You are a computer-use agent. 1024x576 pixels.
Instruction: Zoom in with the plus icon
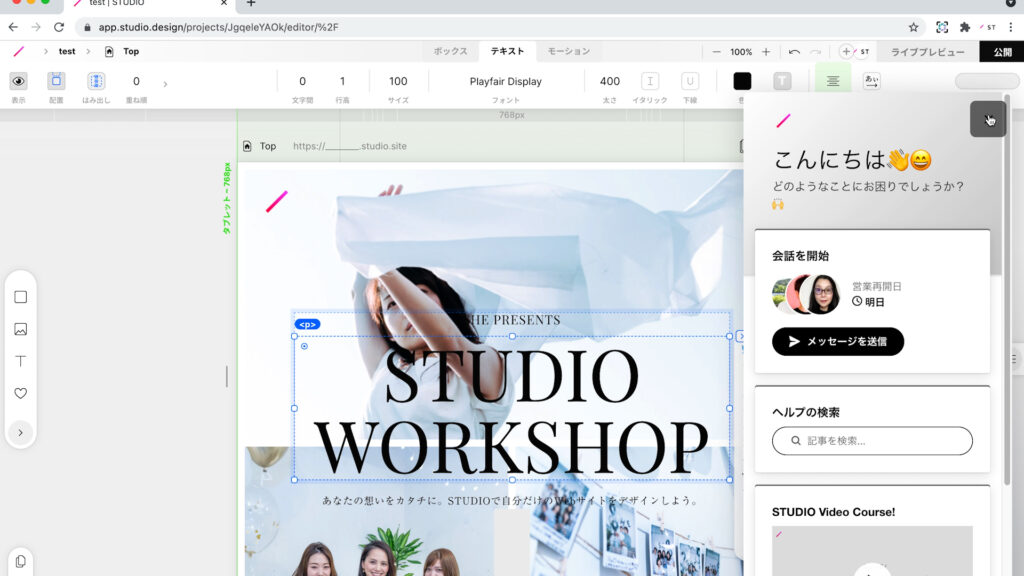766,52
